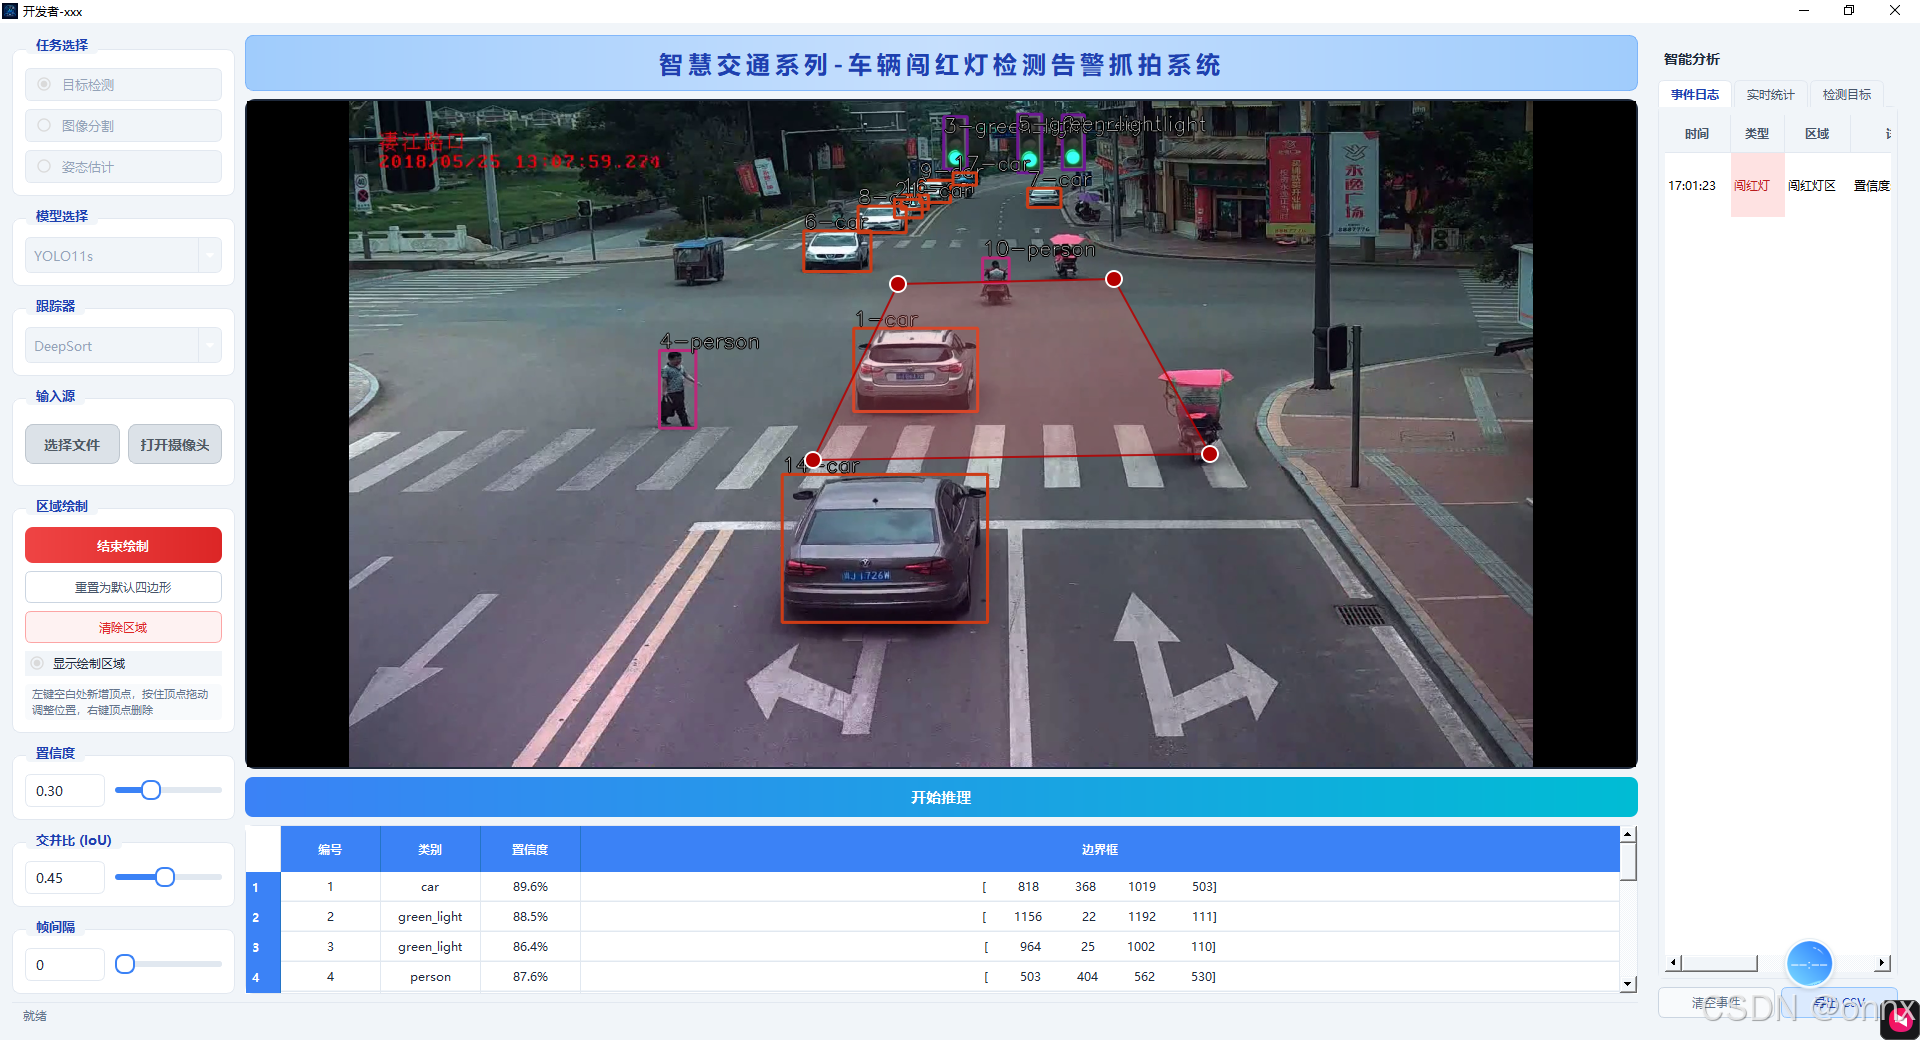Click the bottom-left red vertex of the drawn region

pyautogui.click(x=813, y=460)
